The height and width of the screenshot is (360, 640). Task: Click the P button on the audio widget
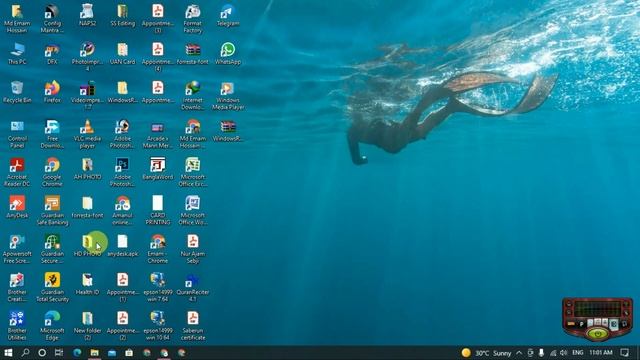coord(581,324)
